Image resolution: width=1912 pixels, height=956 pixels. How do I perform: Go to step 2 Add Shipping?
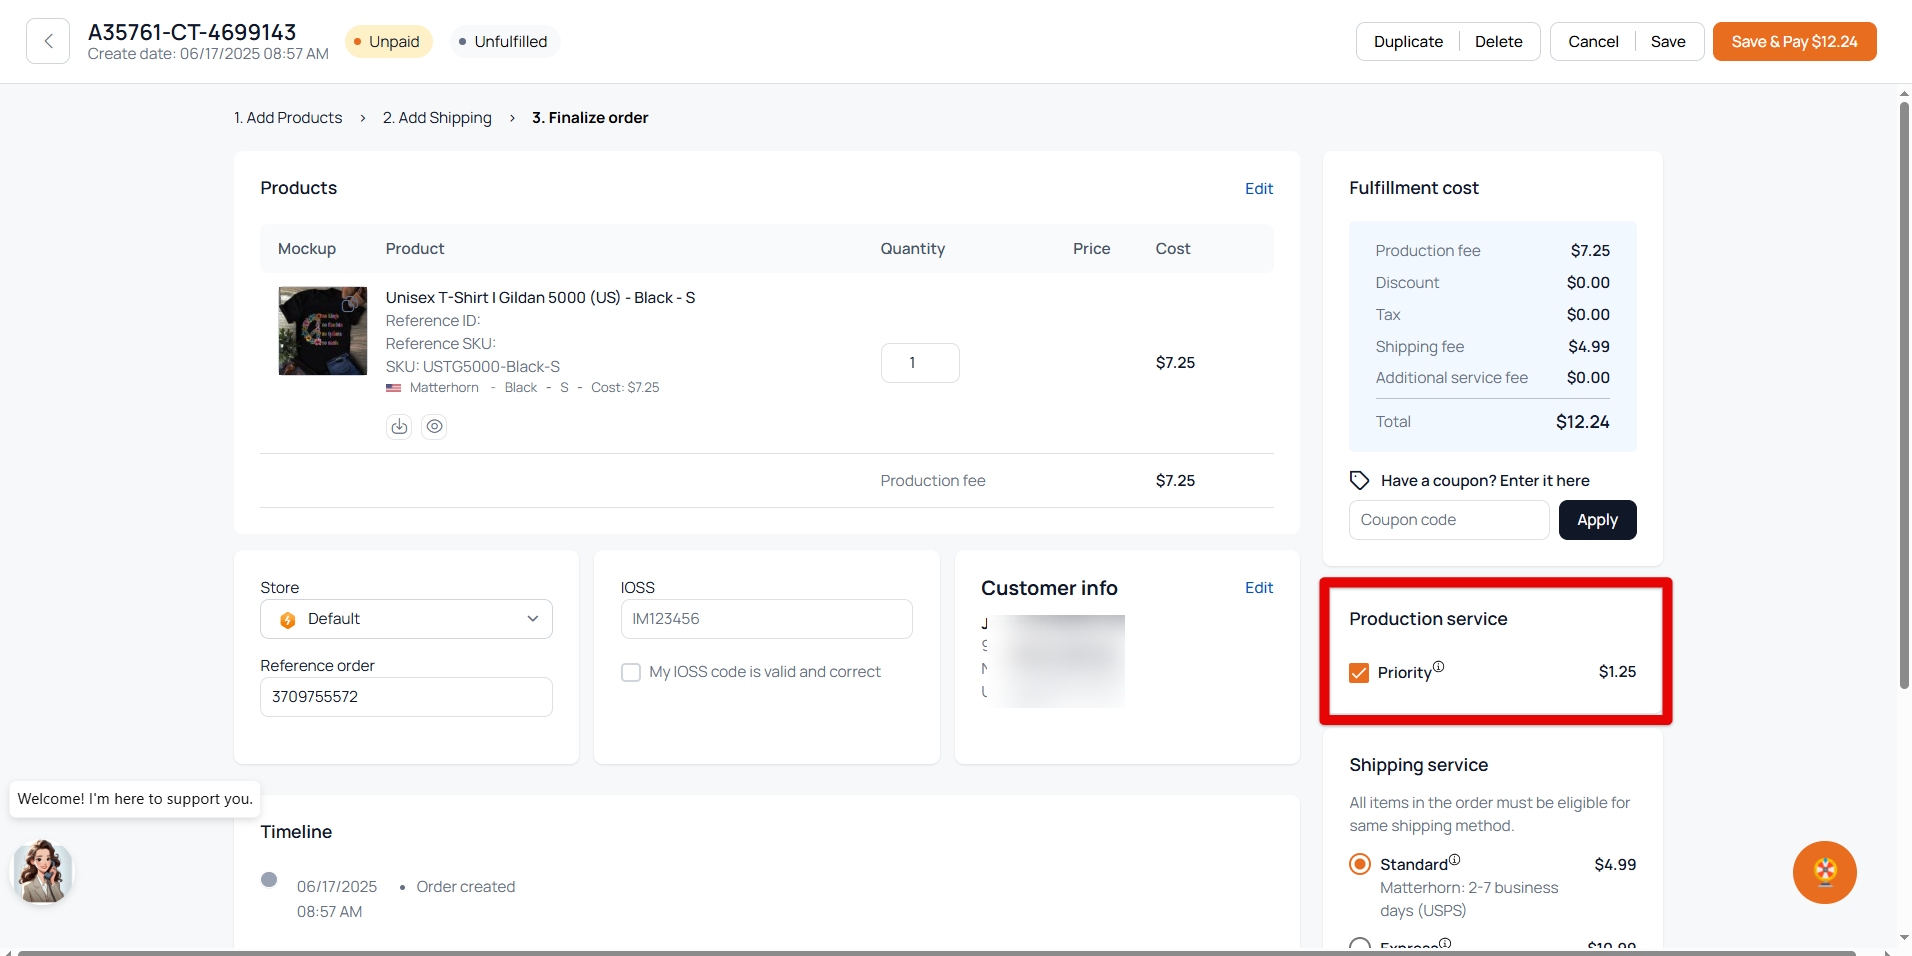coord(437,118)
